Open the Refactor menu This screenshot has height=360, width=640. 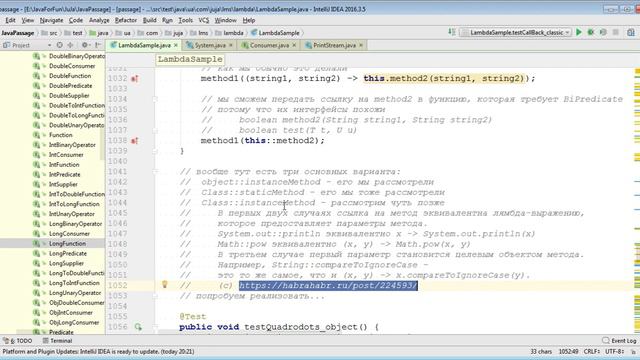click(126, 20)
